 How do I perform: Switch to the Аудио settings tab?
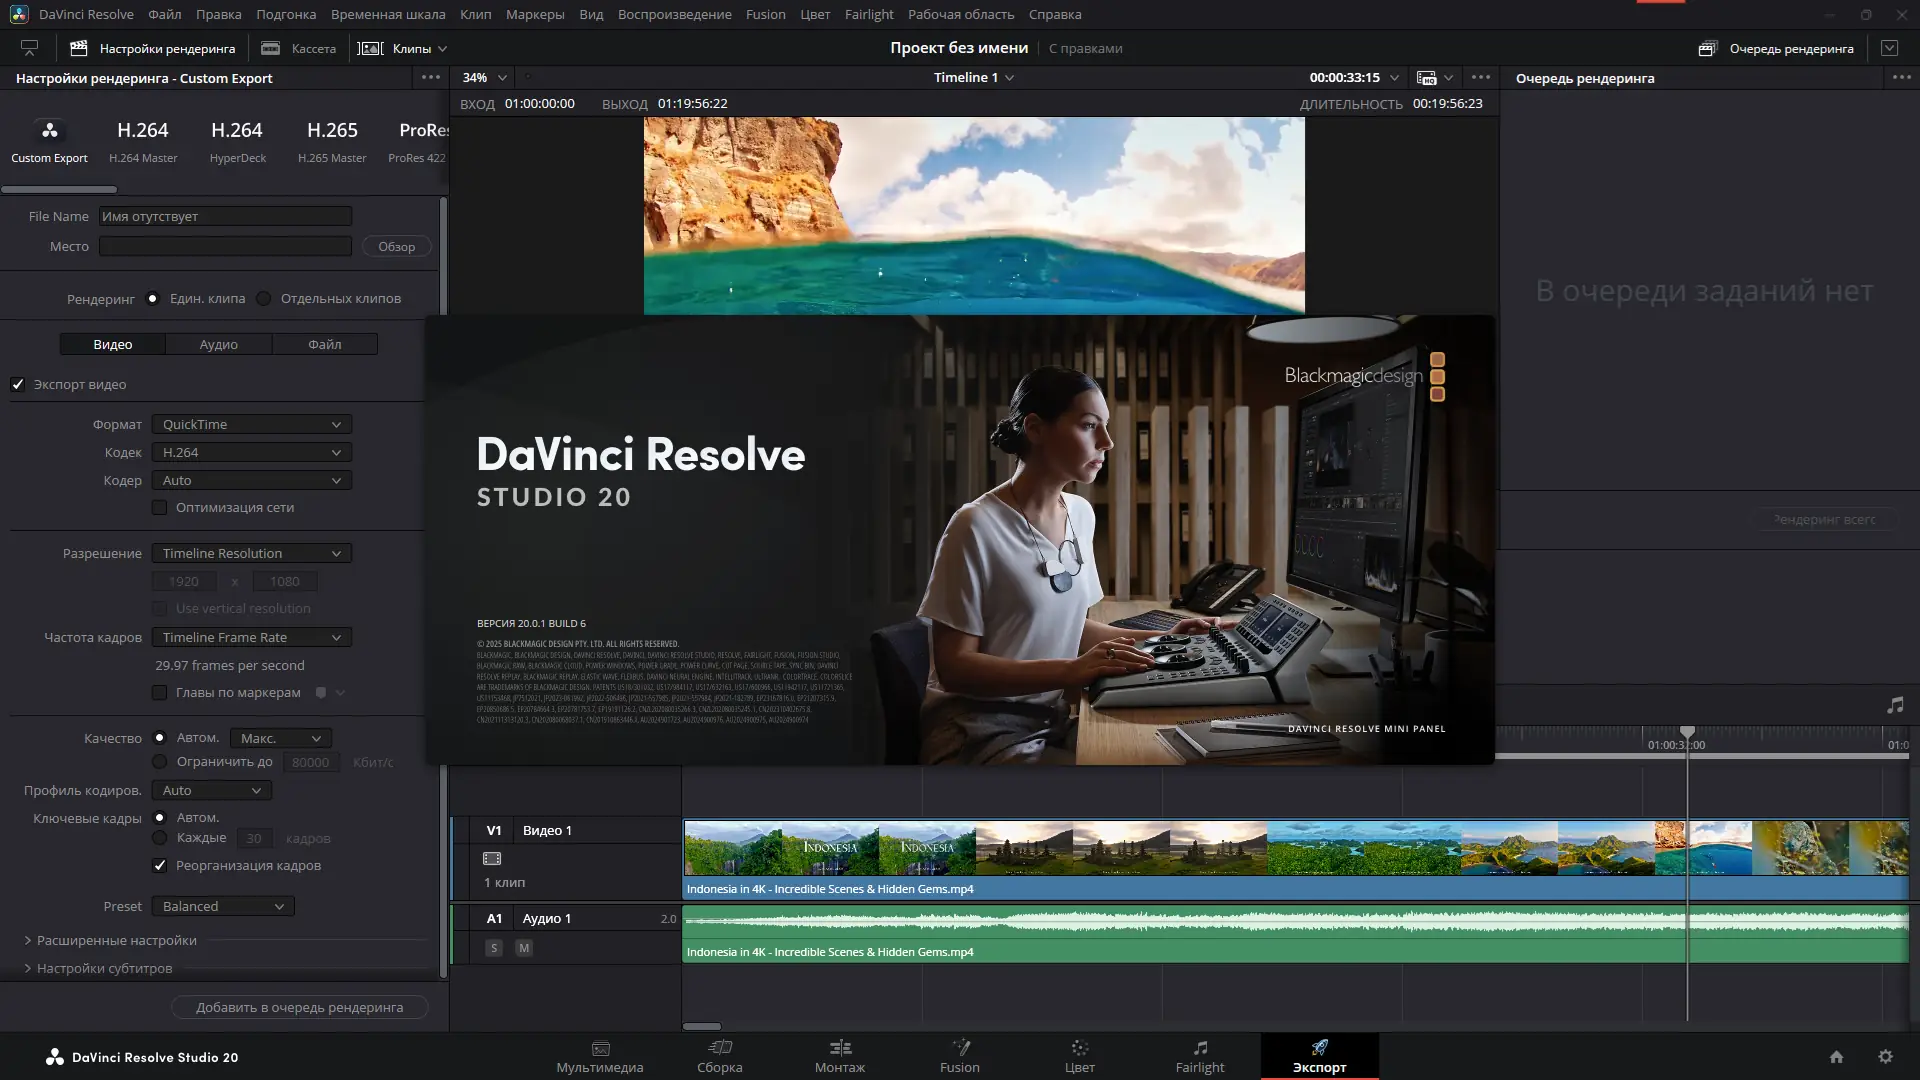(x=217, y=343)
